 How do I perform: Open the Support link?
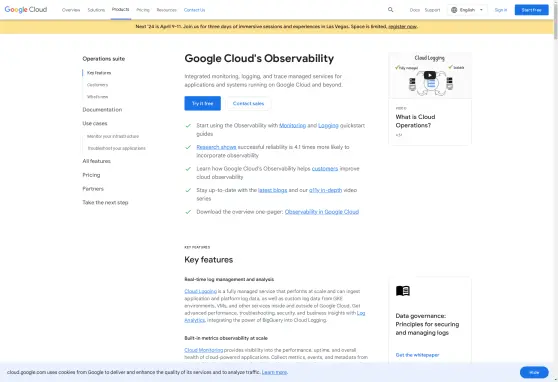pyautogui.click(x=432, y=10)
